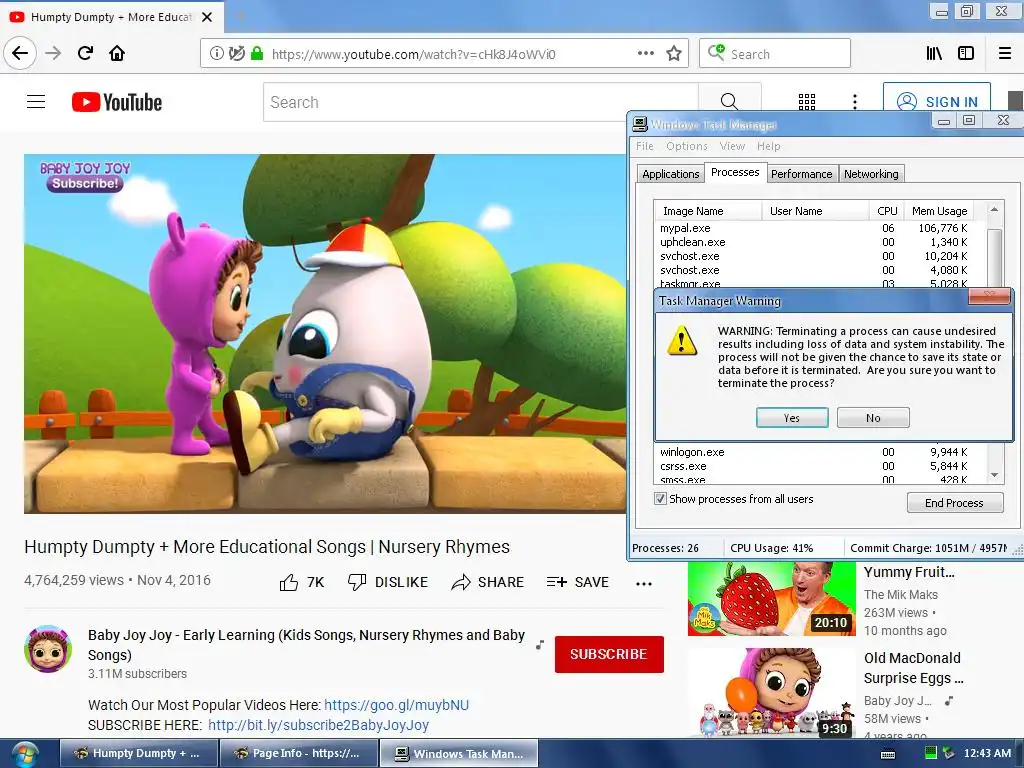Sort processes by CPU column
Image resolution: width=1024 pixels, height=768 pixels.
point(887,211)
